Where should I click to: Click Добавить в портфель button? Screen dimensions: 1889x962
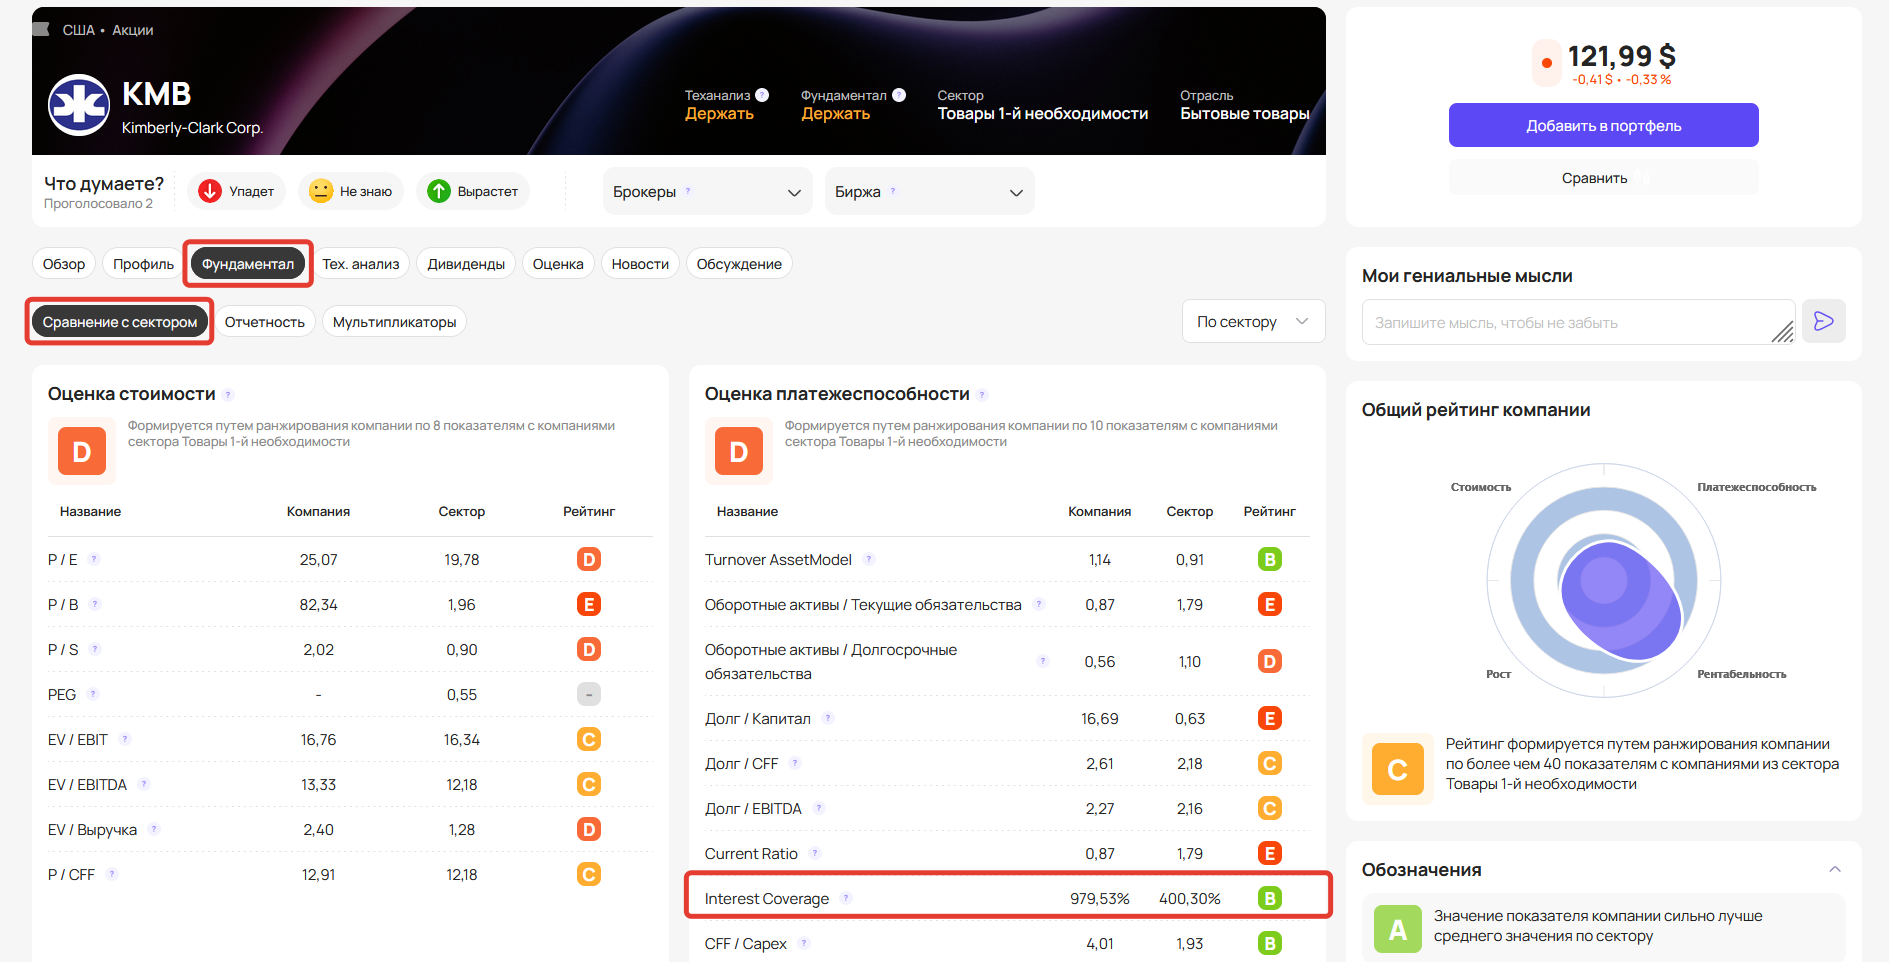1603,126
